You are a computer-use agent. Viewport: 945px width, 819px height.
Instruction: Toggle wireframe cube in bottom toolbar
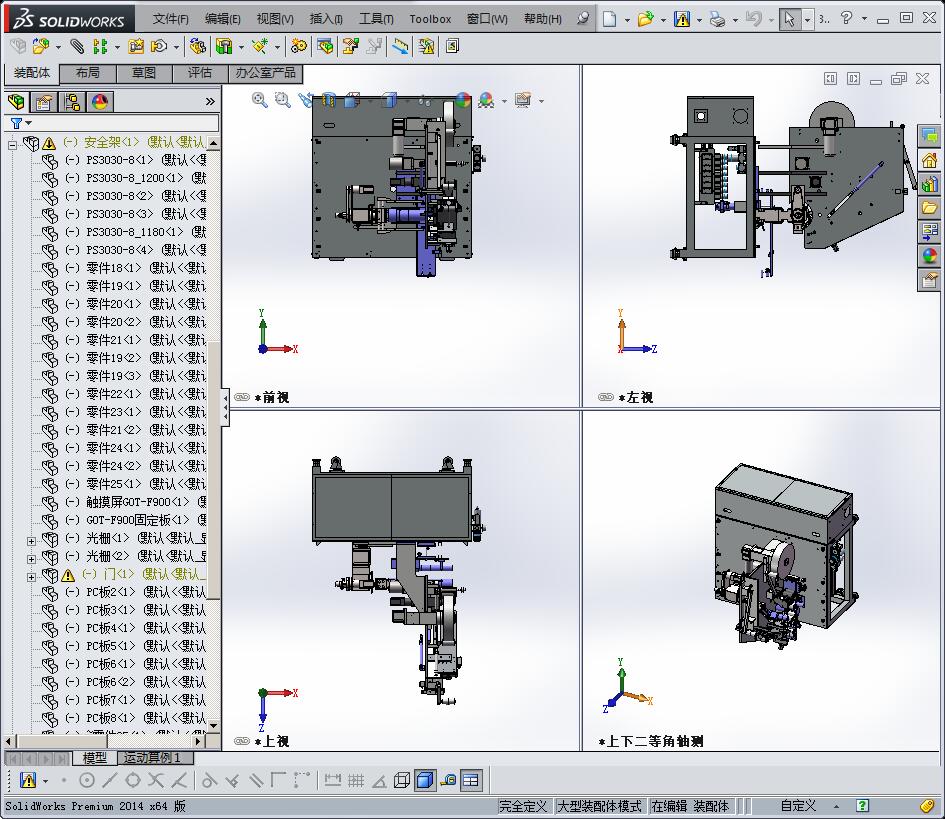pos(402,780)
